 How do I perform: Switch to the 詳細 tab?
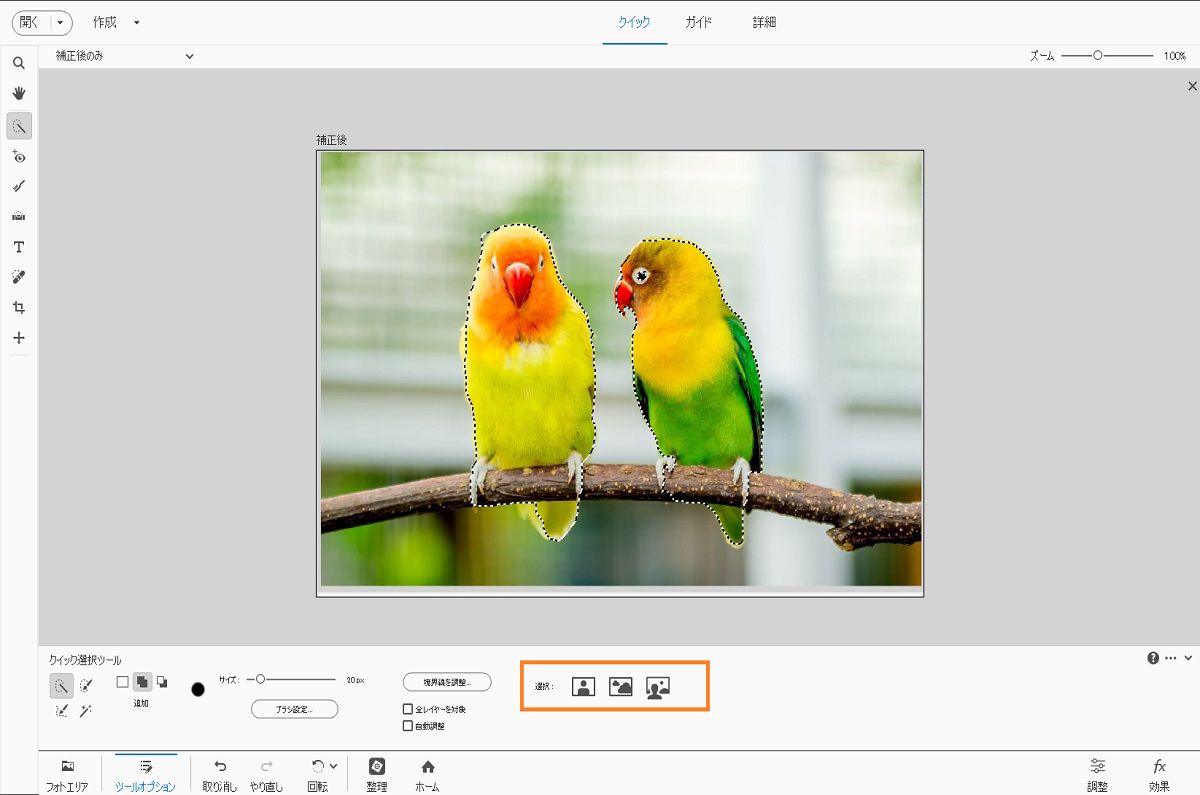coord(764,22)
